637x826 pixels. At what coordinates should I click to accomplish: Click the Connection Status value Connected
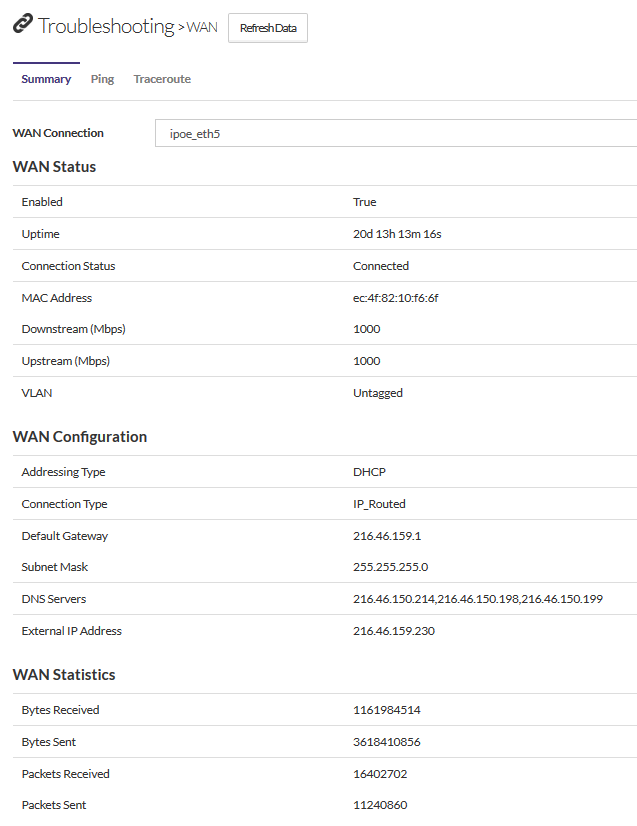tap(381, 266)
